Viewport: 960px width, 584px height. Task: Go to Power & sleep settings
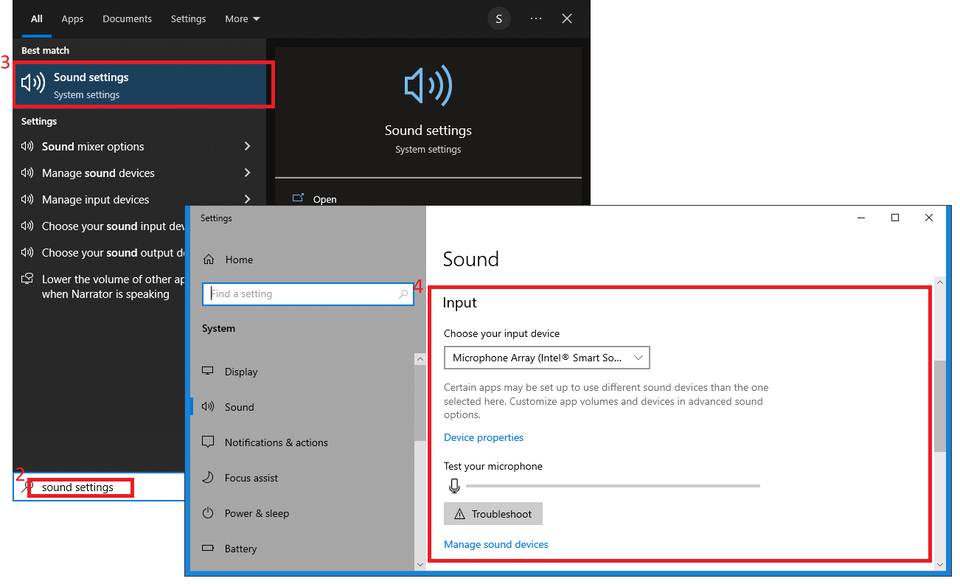pos(256,514)
